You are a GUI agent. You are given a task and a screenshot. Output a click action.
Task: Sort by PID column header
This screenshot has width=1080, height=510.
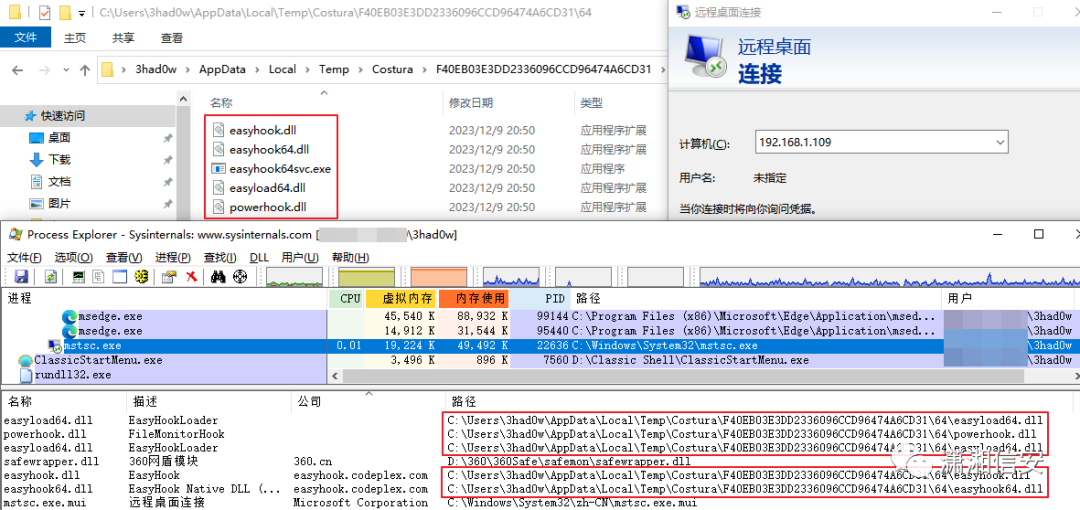[x=539, y=298]
